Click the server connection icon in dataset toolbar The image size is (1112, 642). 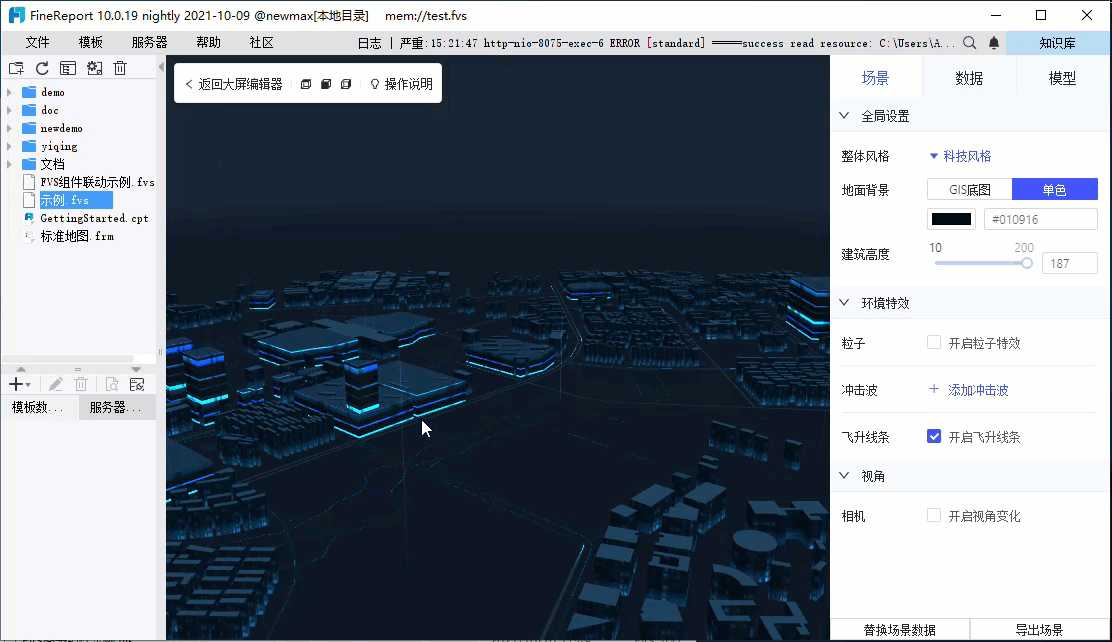(x=137, y=384)
